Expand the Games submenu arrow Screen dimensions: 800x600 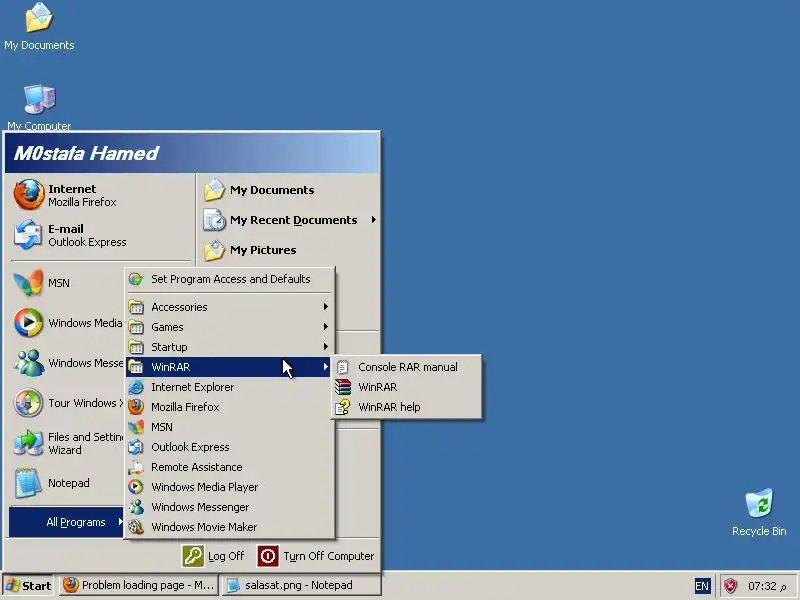click(x=326, y=327)
